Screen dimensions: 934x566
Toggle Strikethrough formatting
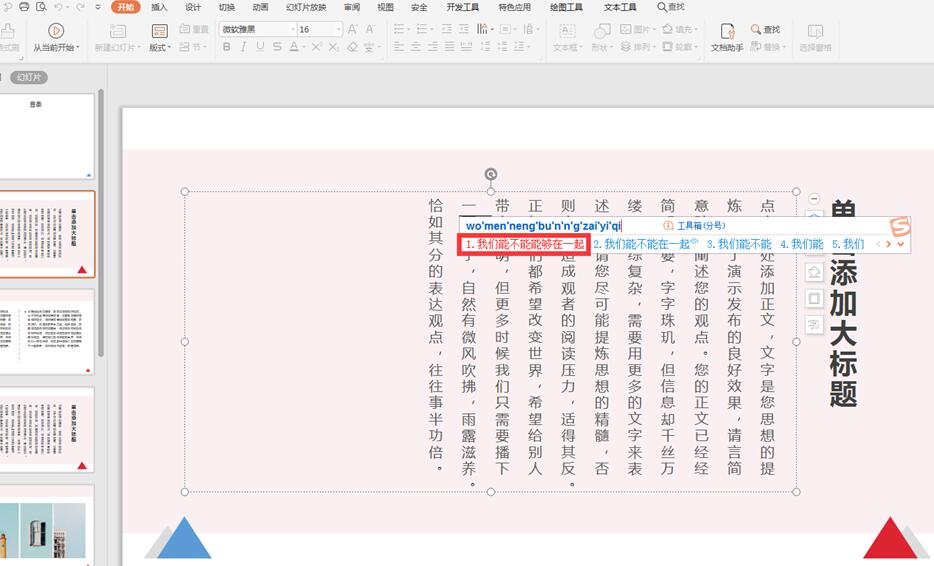tap(277, 46)
